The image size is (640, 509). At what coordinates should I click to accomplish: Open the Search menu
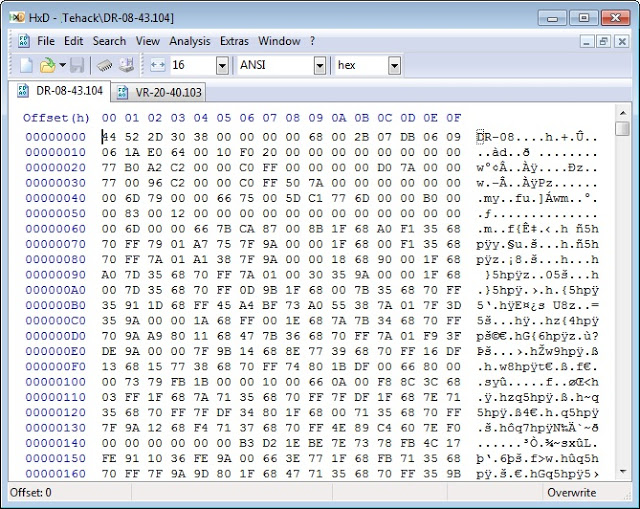[x=110, y=41]
